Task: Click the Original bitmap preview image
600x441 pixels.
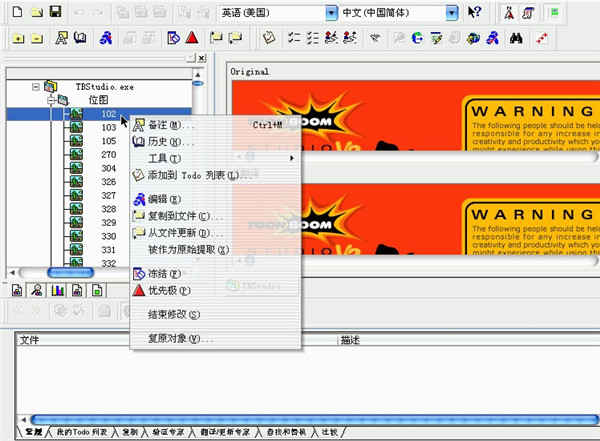Action: click(416, 115)
